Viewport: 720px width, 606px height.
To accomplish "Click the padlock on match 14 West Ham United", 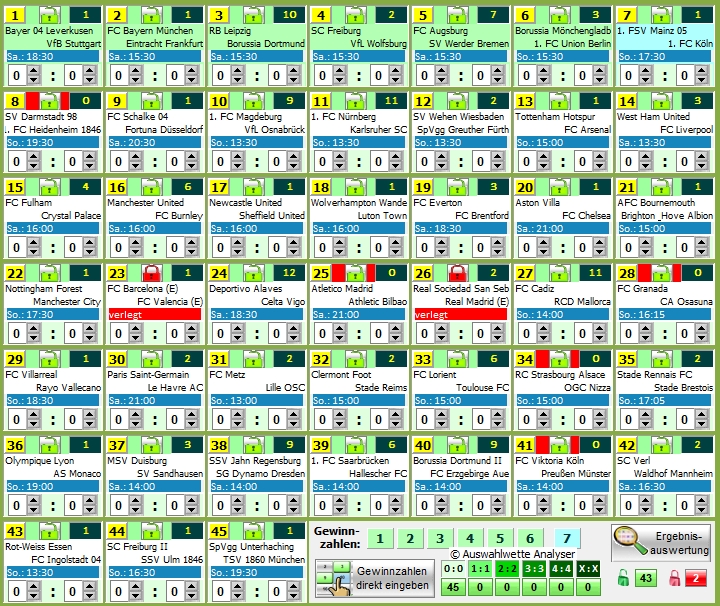I will click(x=662, y=101).
